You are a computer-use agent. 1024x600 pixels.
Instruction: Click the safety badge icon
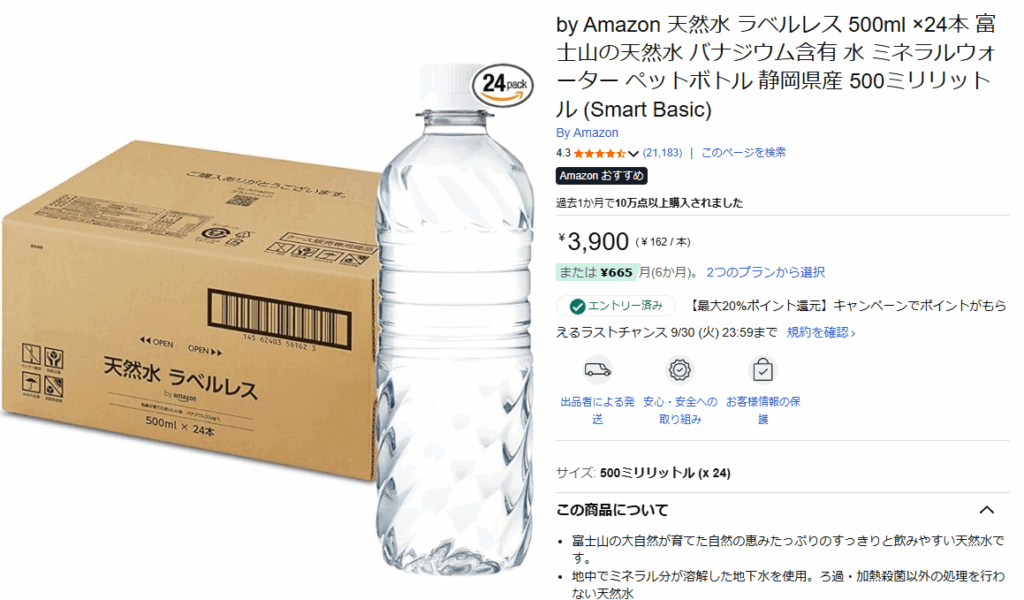(x=679, y=370)
